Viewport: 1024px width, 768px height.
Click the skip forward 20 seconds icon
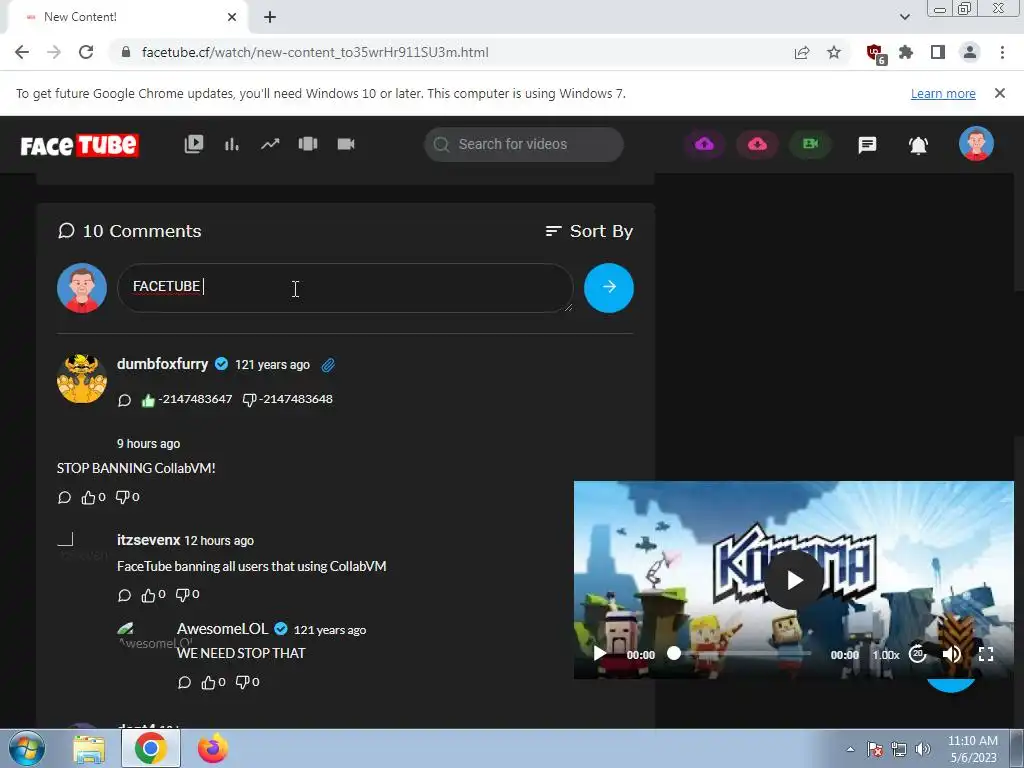point(918,653)
